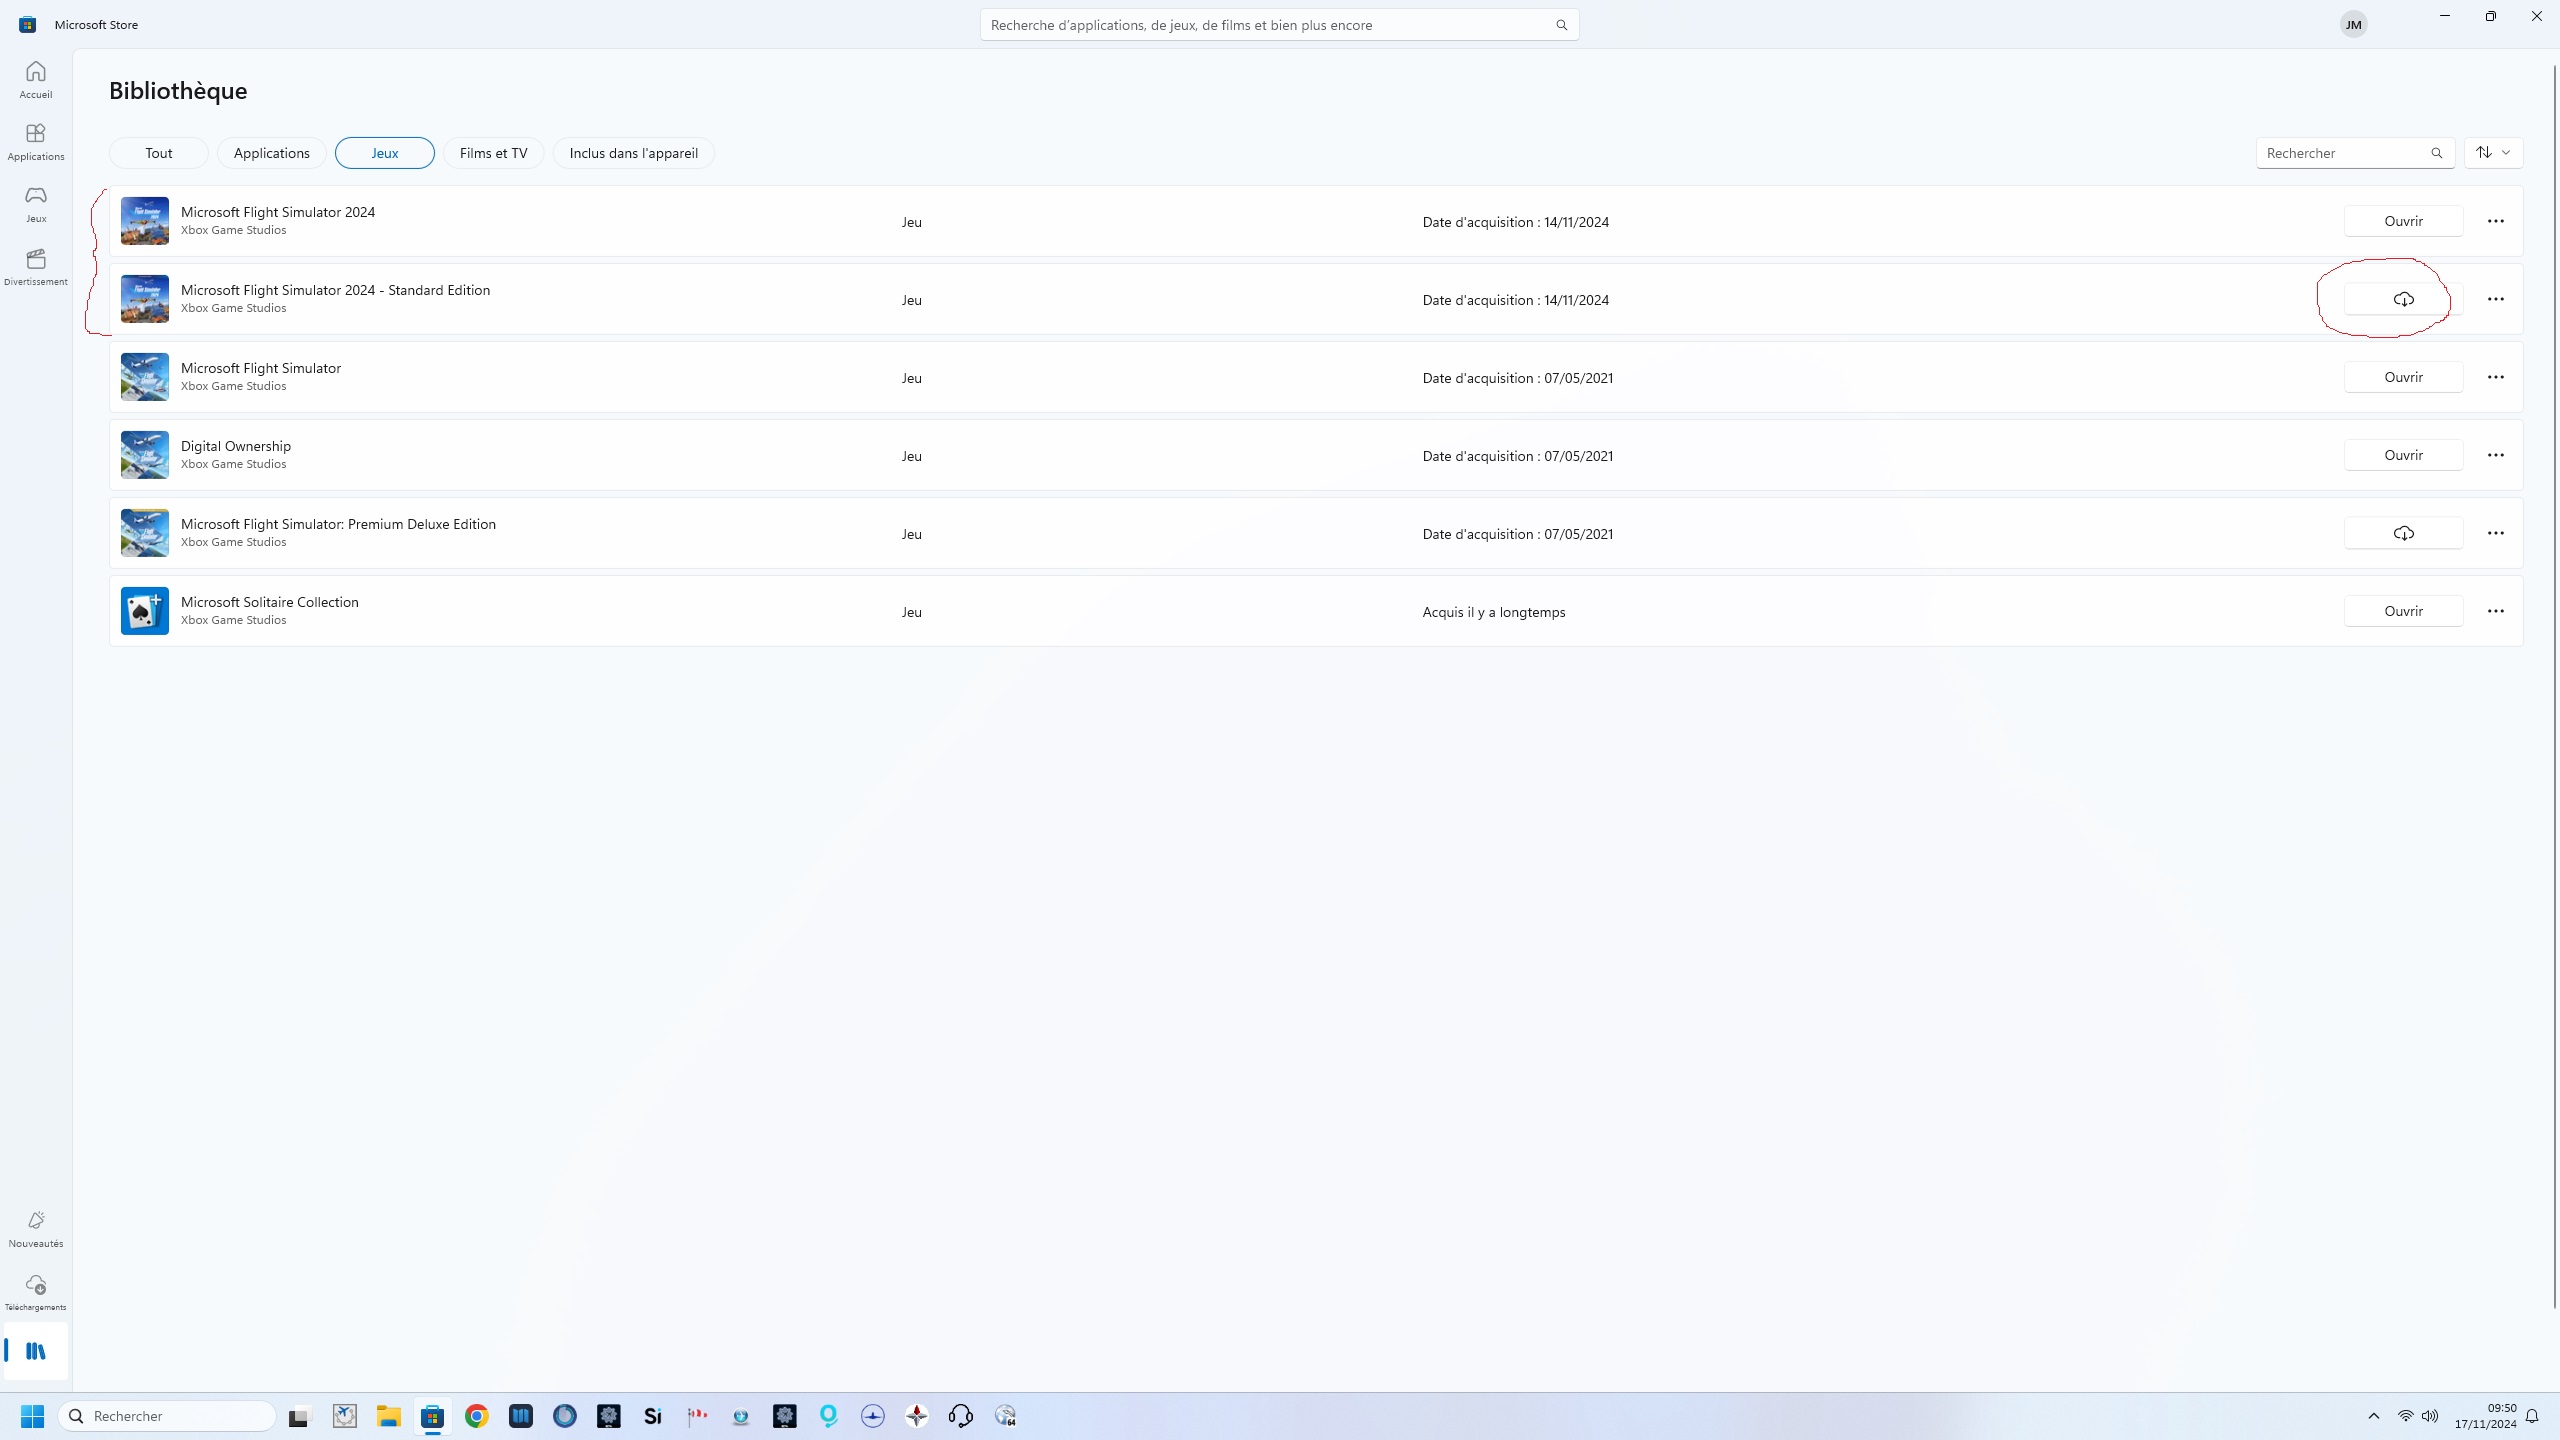Select the Applications filter tab
The width and height of the screenshot is (2560, 1440).
272,153
